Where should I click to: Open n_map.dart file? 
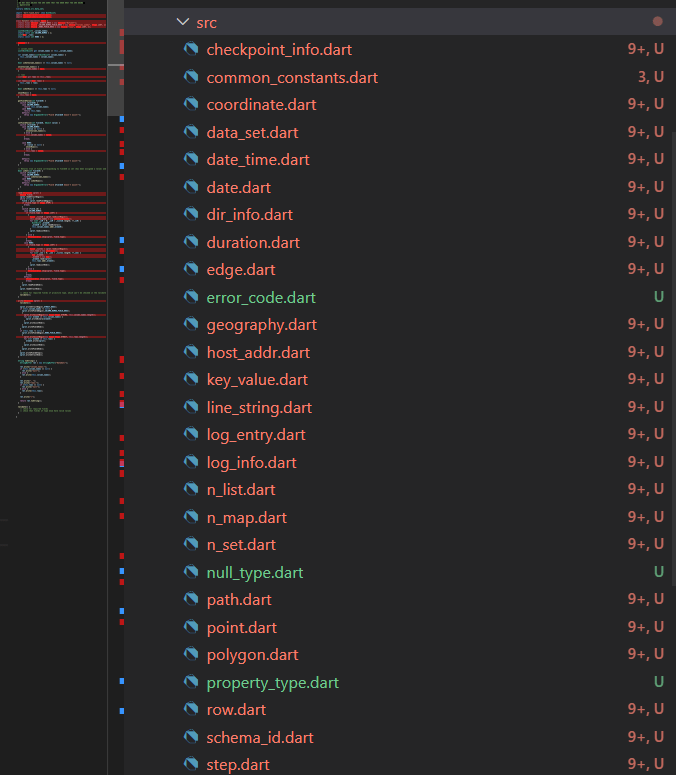coord(247,517)
